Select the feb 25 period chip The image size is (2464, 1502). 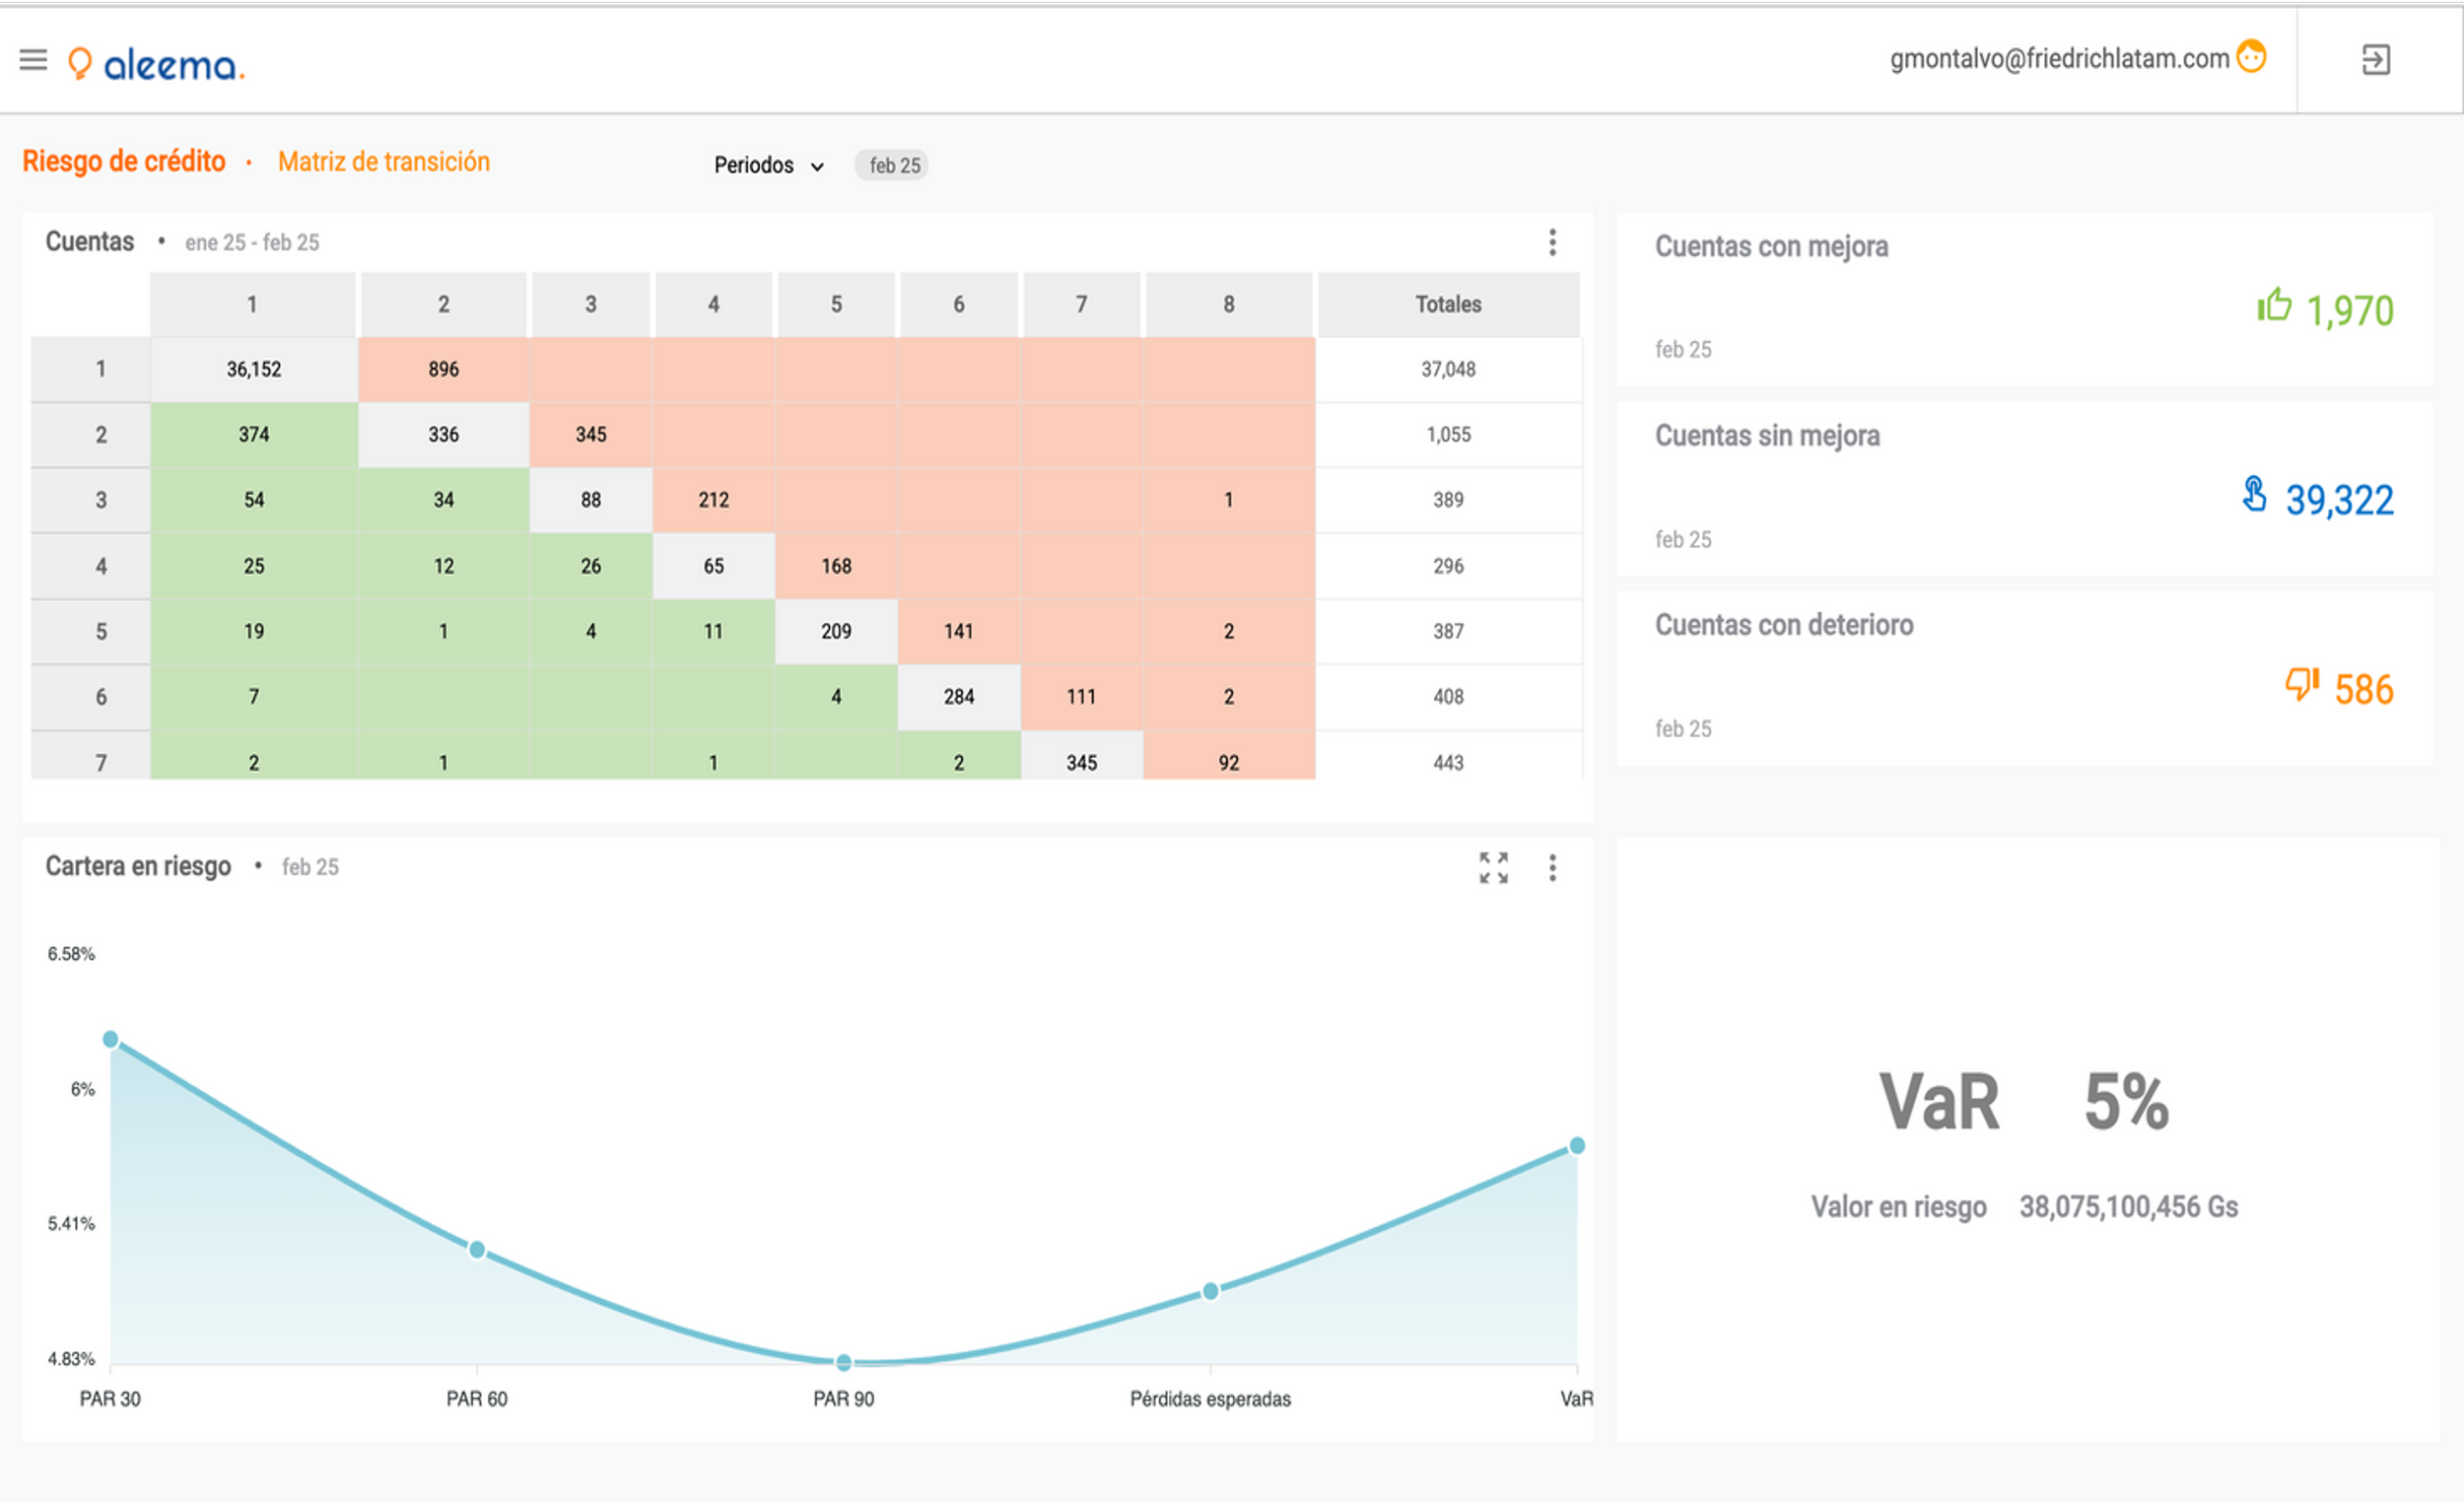pyautogui.click(x=892, y=166)
